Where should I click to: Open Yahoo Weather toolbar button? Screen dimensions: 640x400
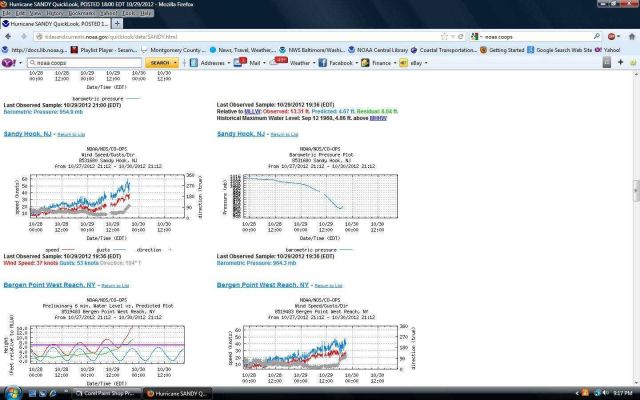pos(290,63)
